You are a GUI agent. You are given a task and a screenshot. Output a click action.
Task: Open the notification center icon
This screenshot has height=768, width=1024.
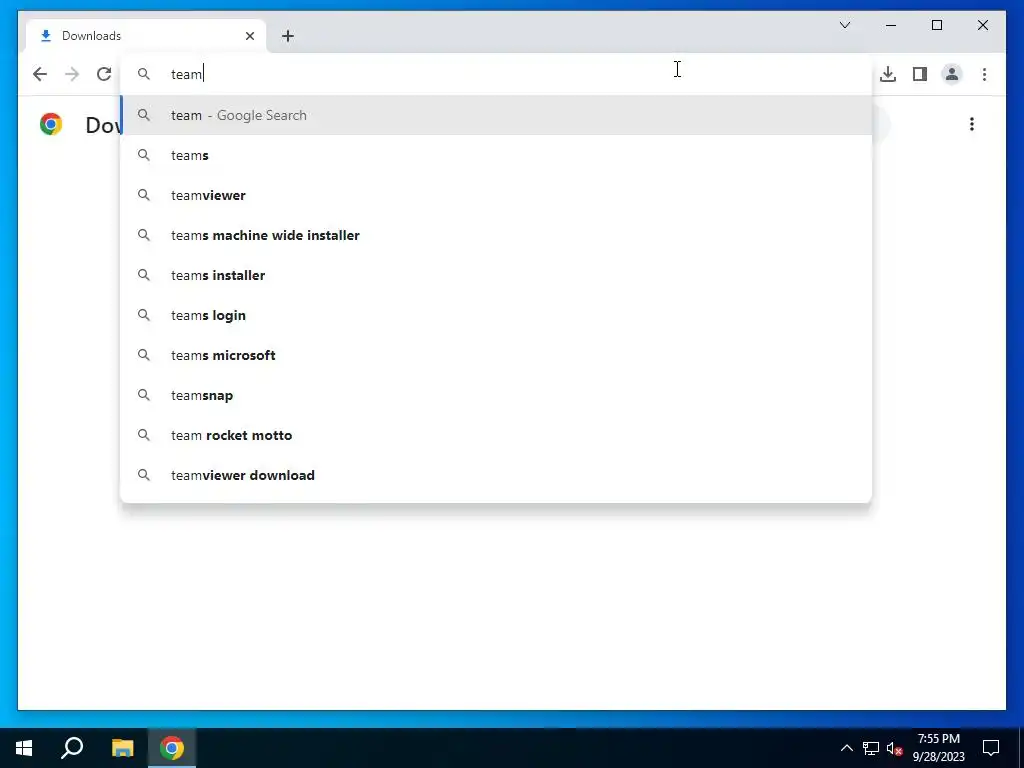click(x=991, y=748)
